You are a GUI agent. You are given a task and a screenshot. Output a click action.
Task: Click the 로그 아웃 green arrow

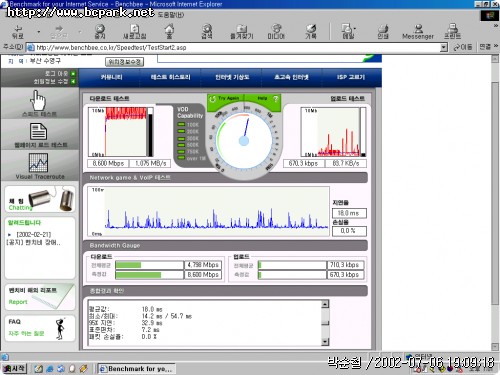pos(73,73)
